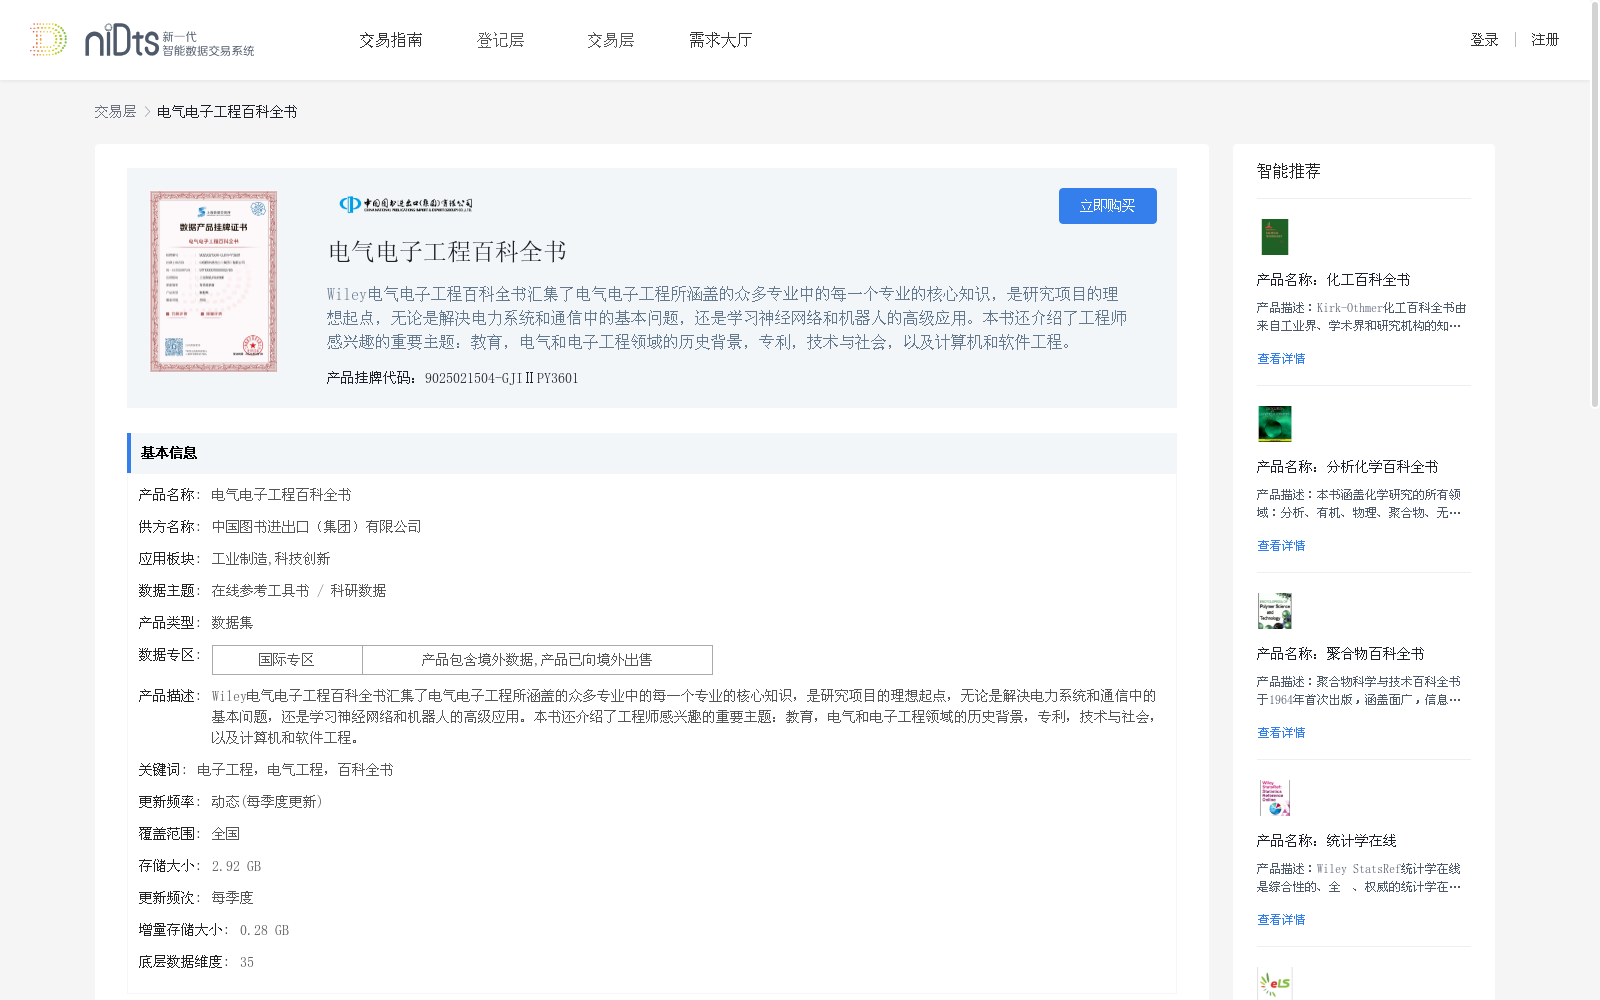The image size is (1600, 1000).
Task: Click the product code 9025021504-GJIⅡPY3601
Action: (x=502, y=378)
